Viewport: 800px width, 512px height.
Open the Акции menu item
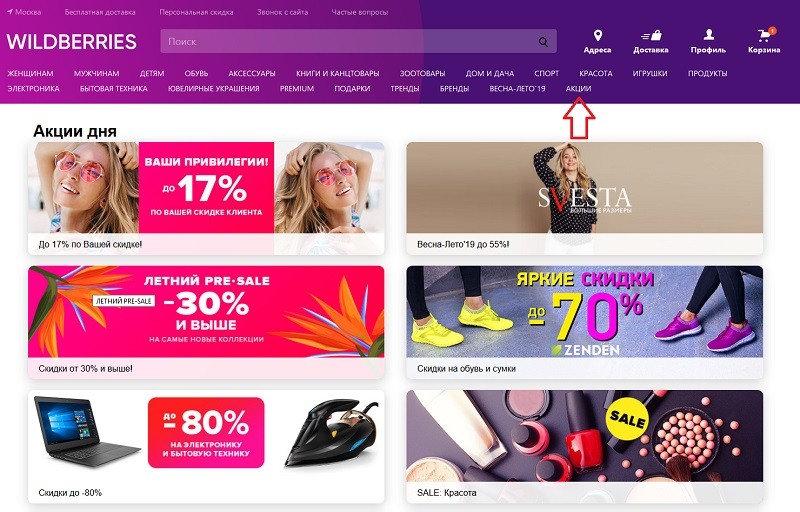click(x=578, y=89)
